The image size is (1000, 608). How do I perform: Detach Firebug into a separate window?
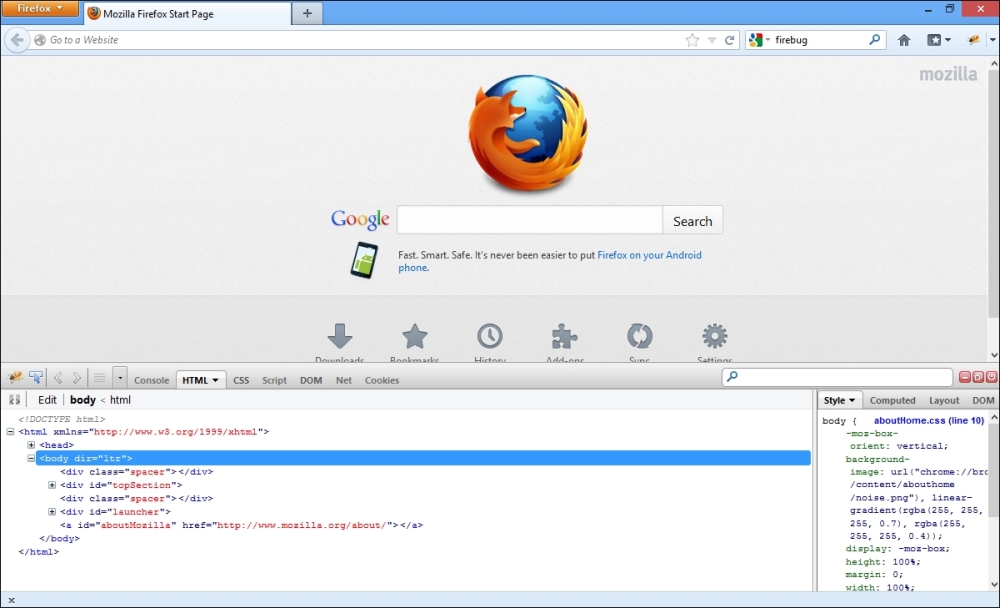click(978, 377)
